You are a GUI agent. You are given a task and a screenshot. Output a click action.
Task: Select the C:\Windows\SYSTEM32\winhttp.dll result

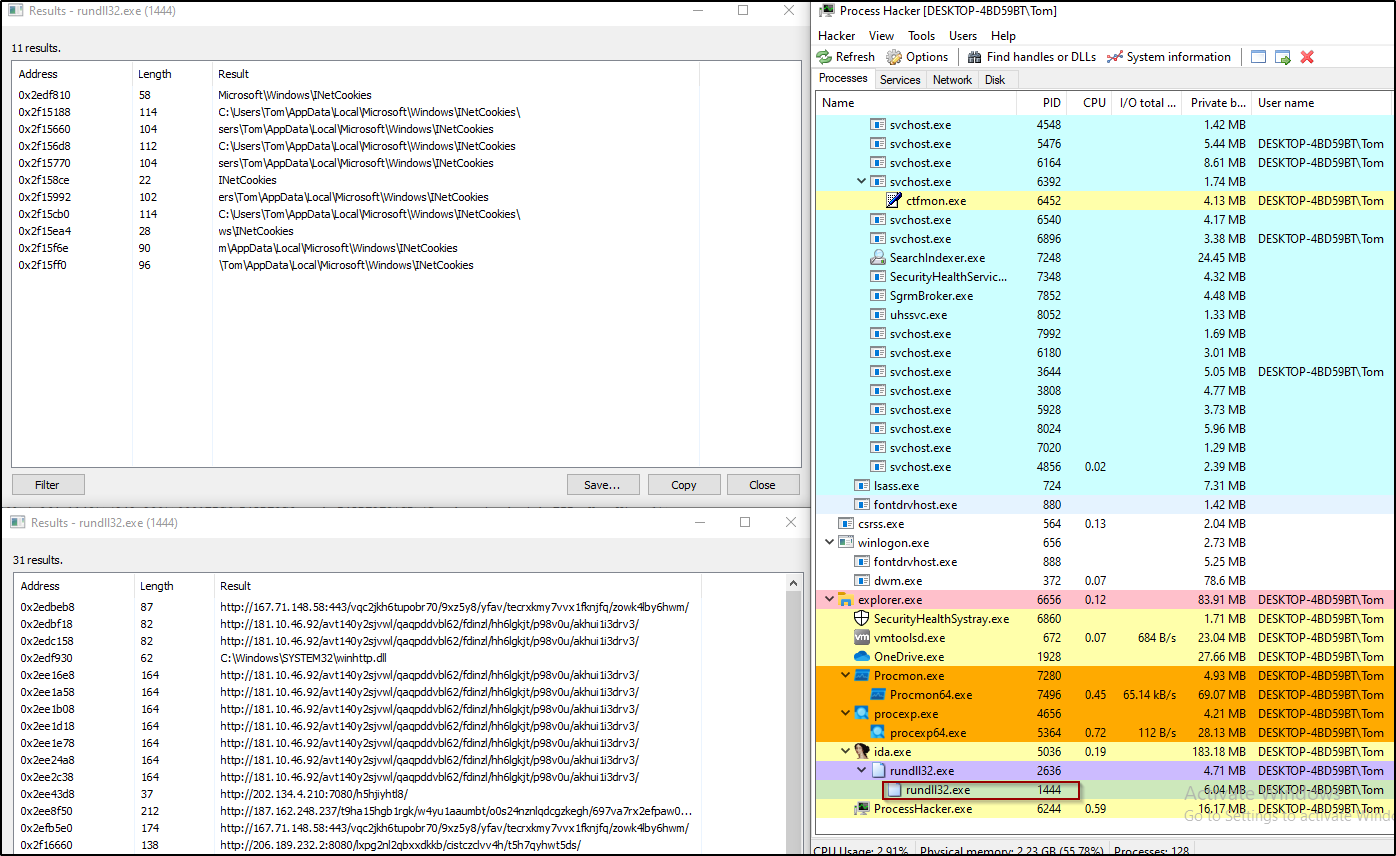pyautogui.click(x=400, y=658)
